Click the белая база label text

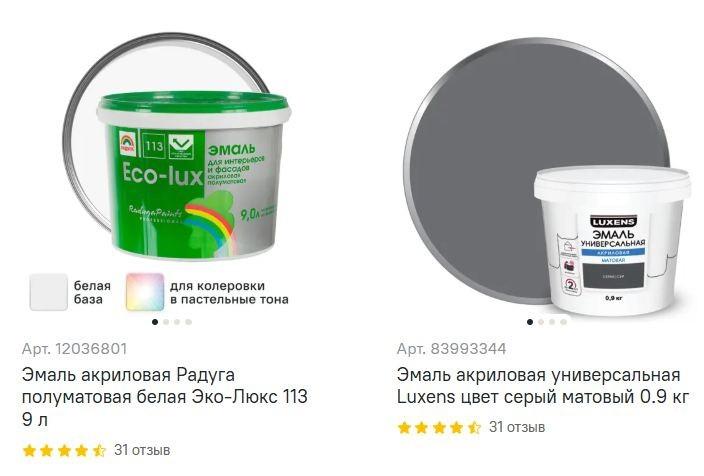coord(92,292)
